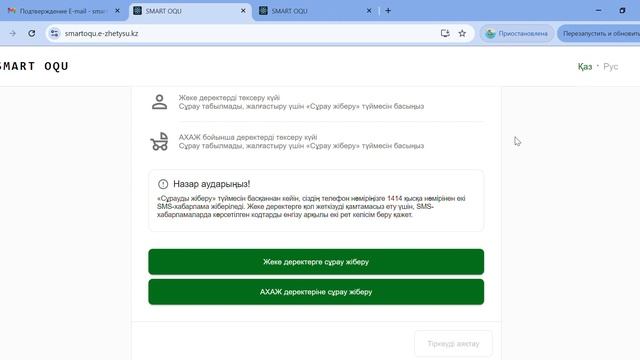Close the Gmail email confirmation tab
Image resolution: width=640 pixels, height=360 pixels.
117,11
